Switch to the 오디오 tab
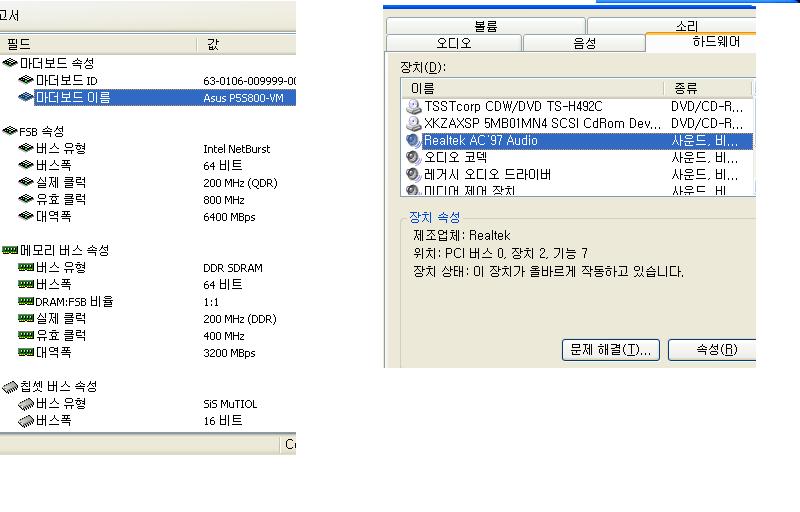 [454, 43]
